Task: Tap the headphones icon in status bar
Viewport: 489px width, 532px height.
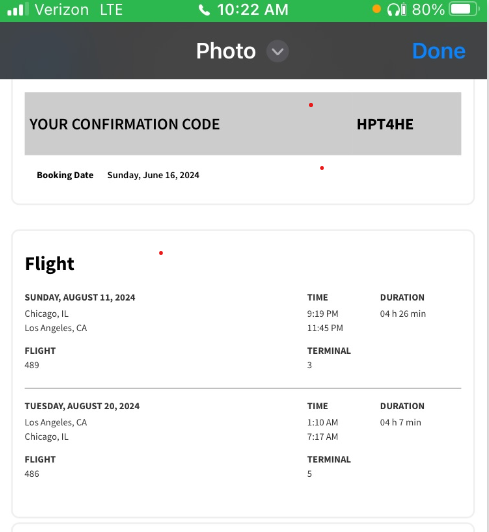Action: pyautogui.click(x=396, y=10)
